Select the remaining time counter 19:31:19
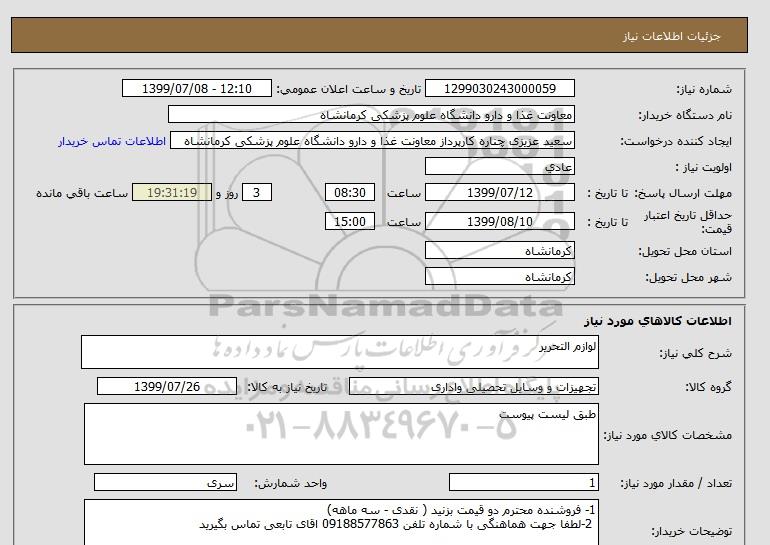 (172, 192)
